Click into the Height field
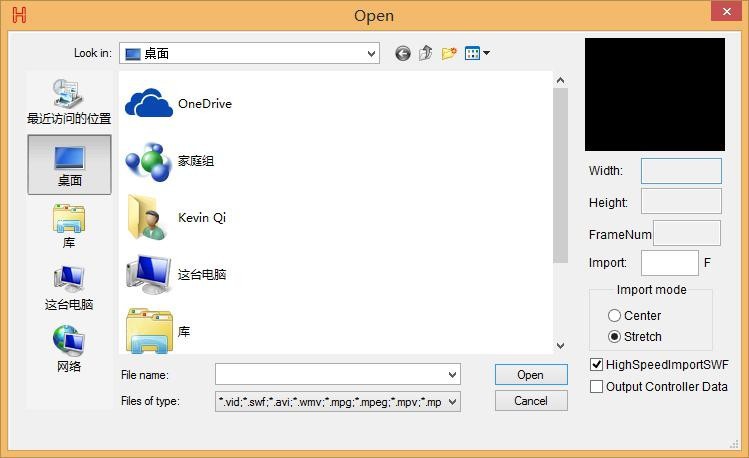 click(x=681, y=201)
